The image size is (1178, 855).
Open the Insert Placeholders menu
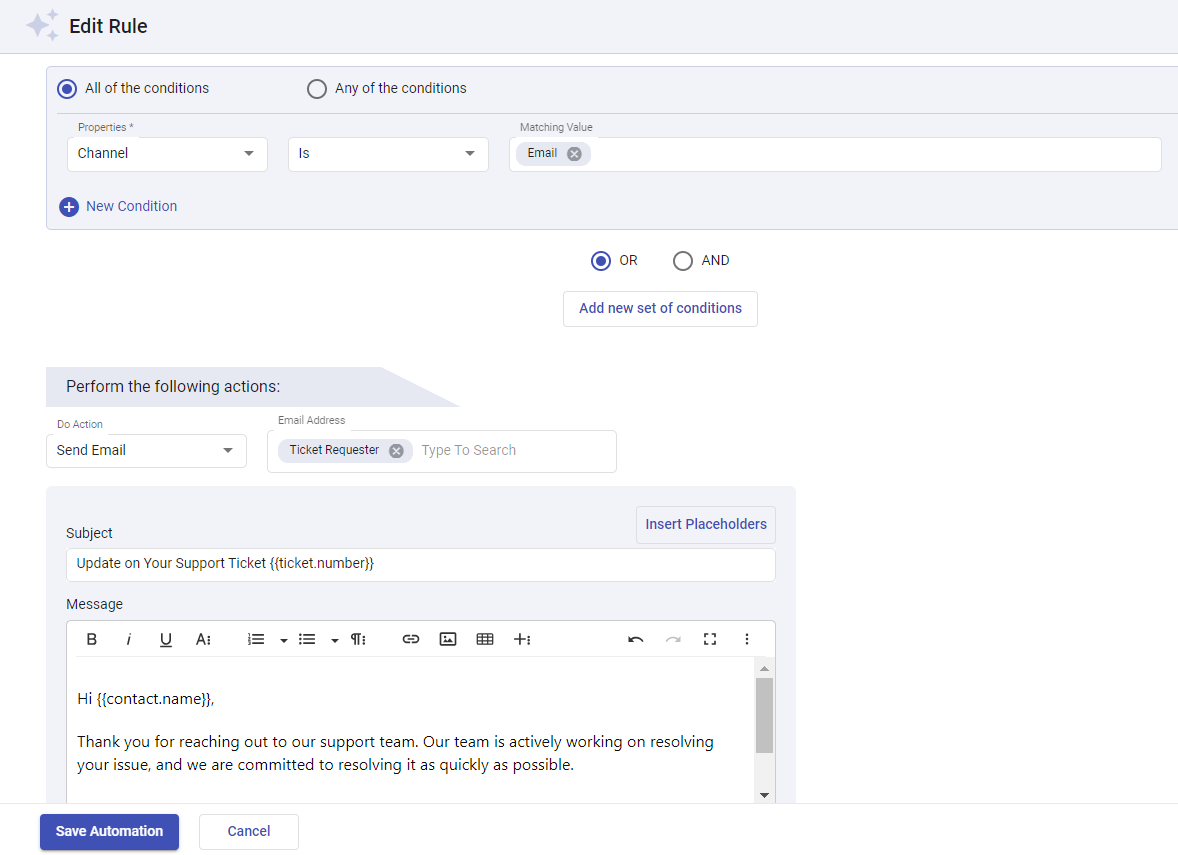[705, 524]
